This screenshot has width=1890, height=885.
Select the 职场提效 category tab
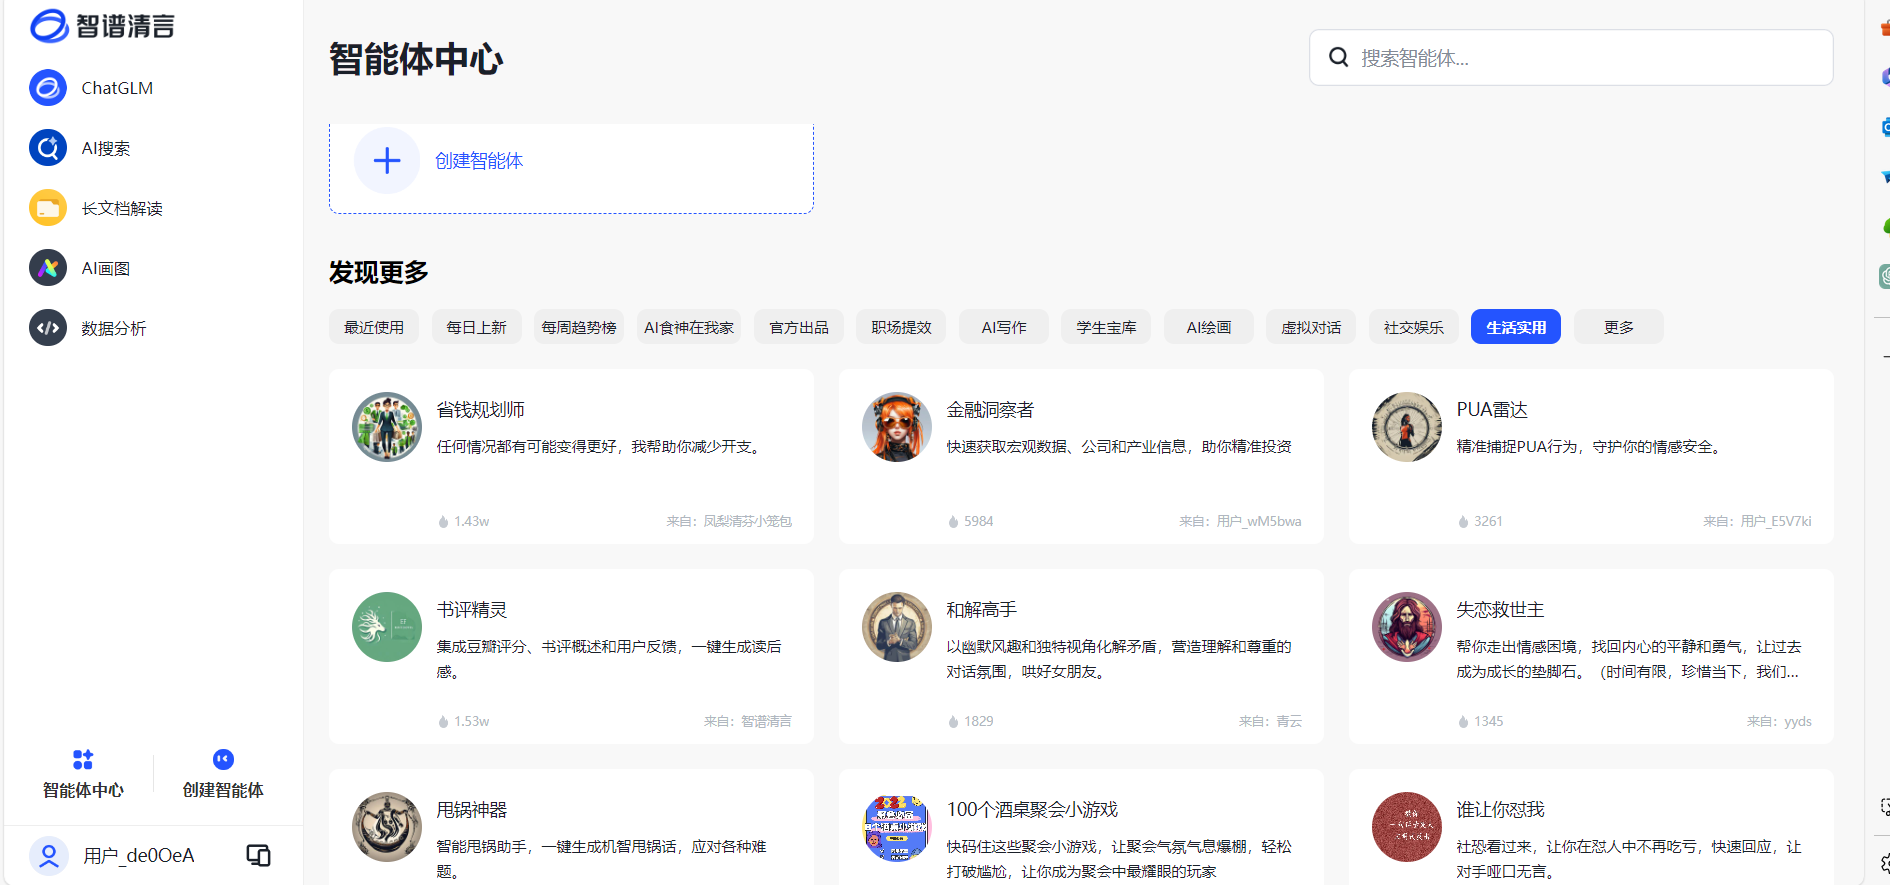(x=901, y=327)
